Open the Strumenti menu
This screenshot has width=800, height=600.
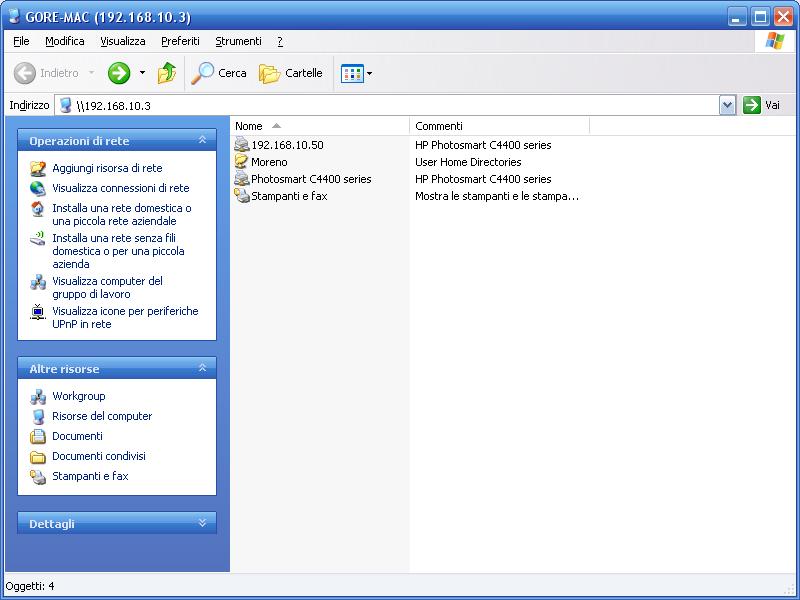[238, 41]
